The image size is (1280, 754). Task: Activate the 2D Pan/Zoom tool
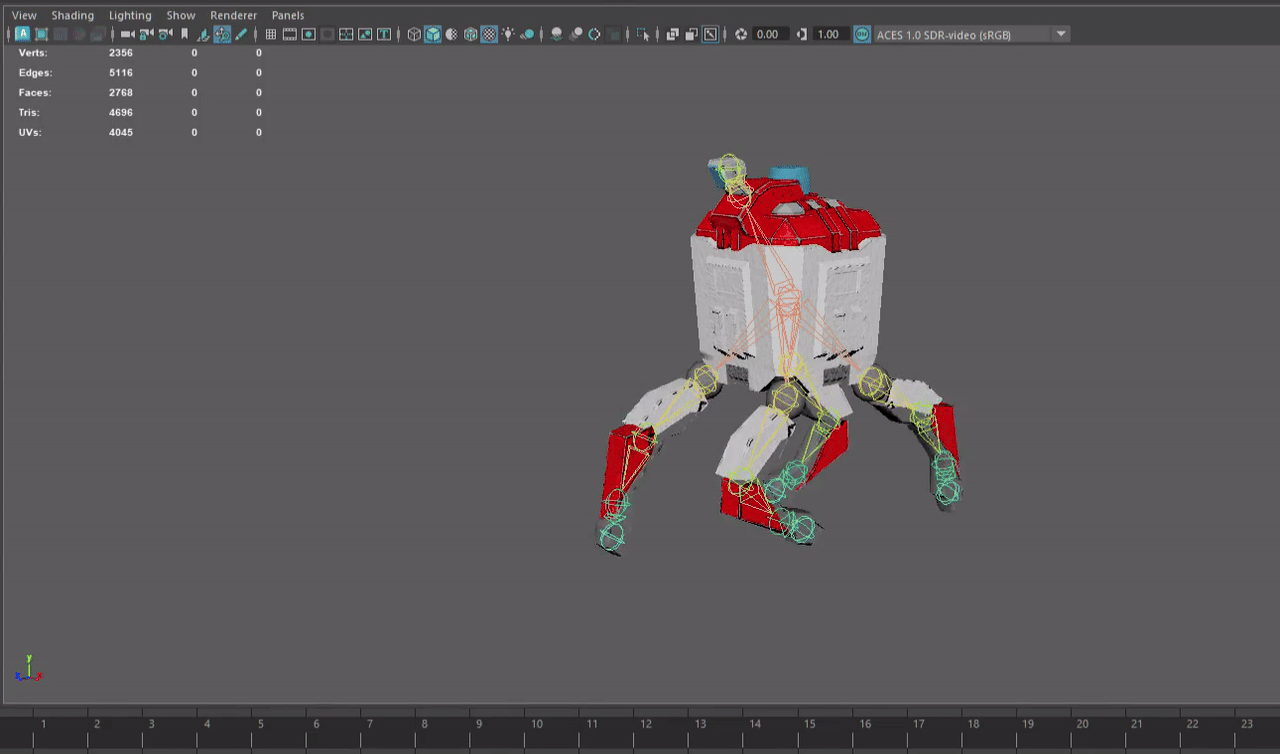[222, 34]
